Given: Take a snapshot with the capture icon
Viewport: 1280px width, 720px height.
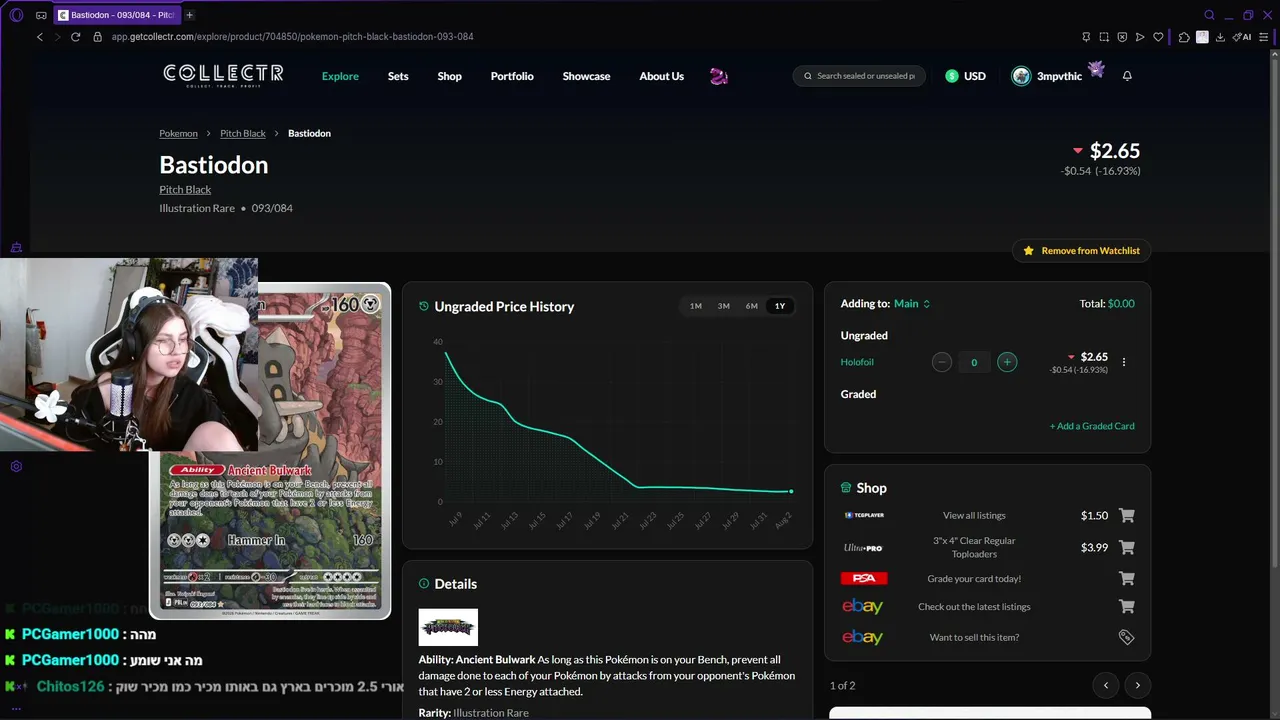Looking at the screenshot, I should (1104, 37).
